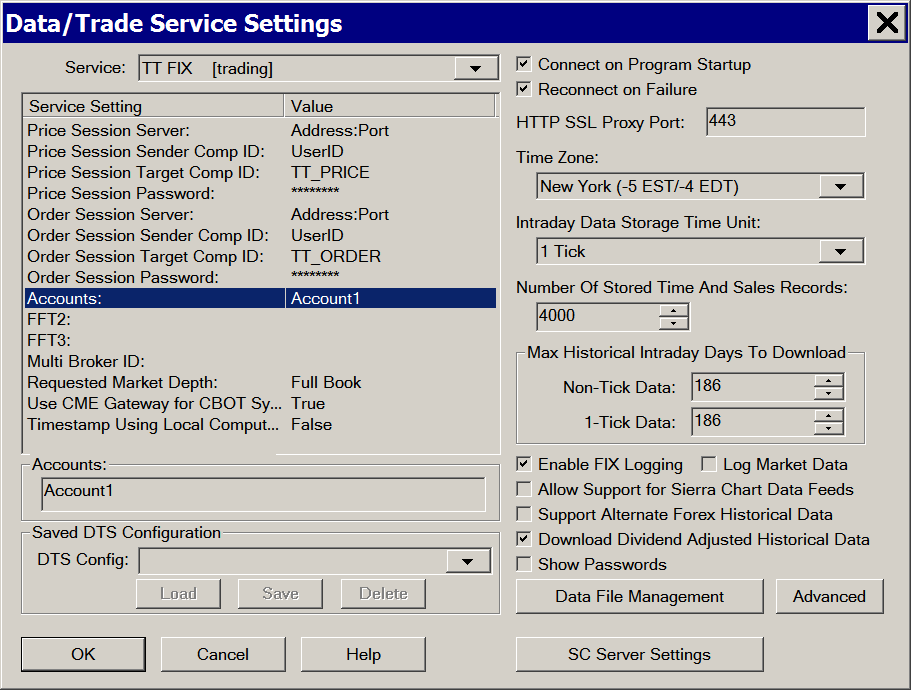Toggle Download Dividend Adjusted Historical Data
This screenshot has width=911, height=690.
(x=523, y=539)
